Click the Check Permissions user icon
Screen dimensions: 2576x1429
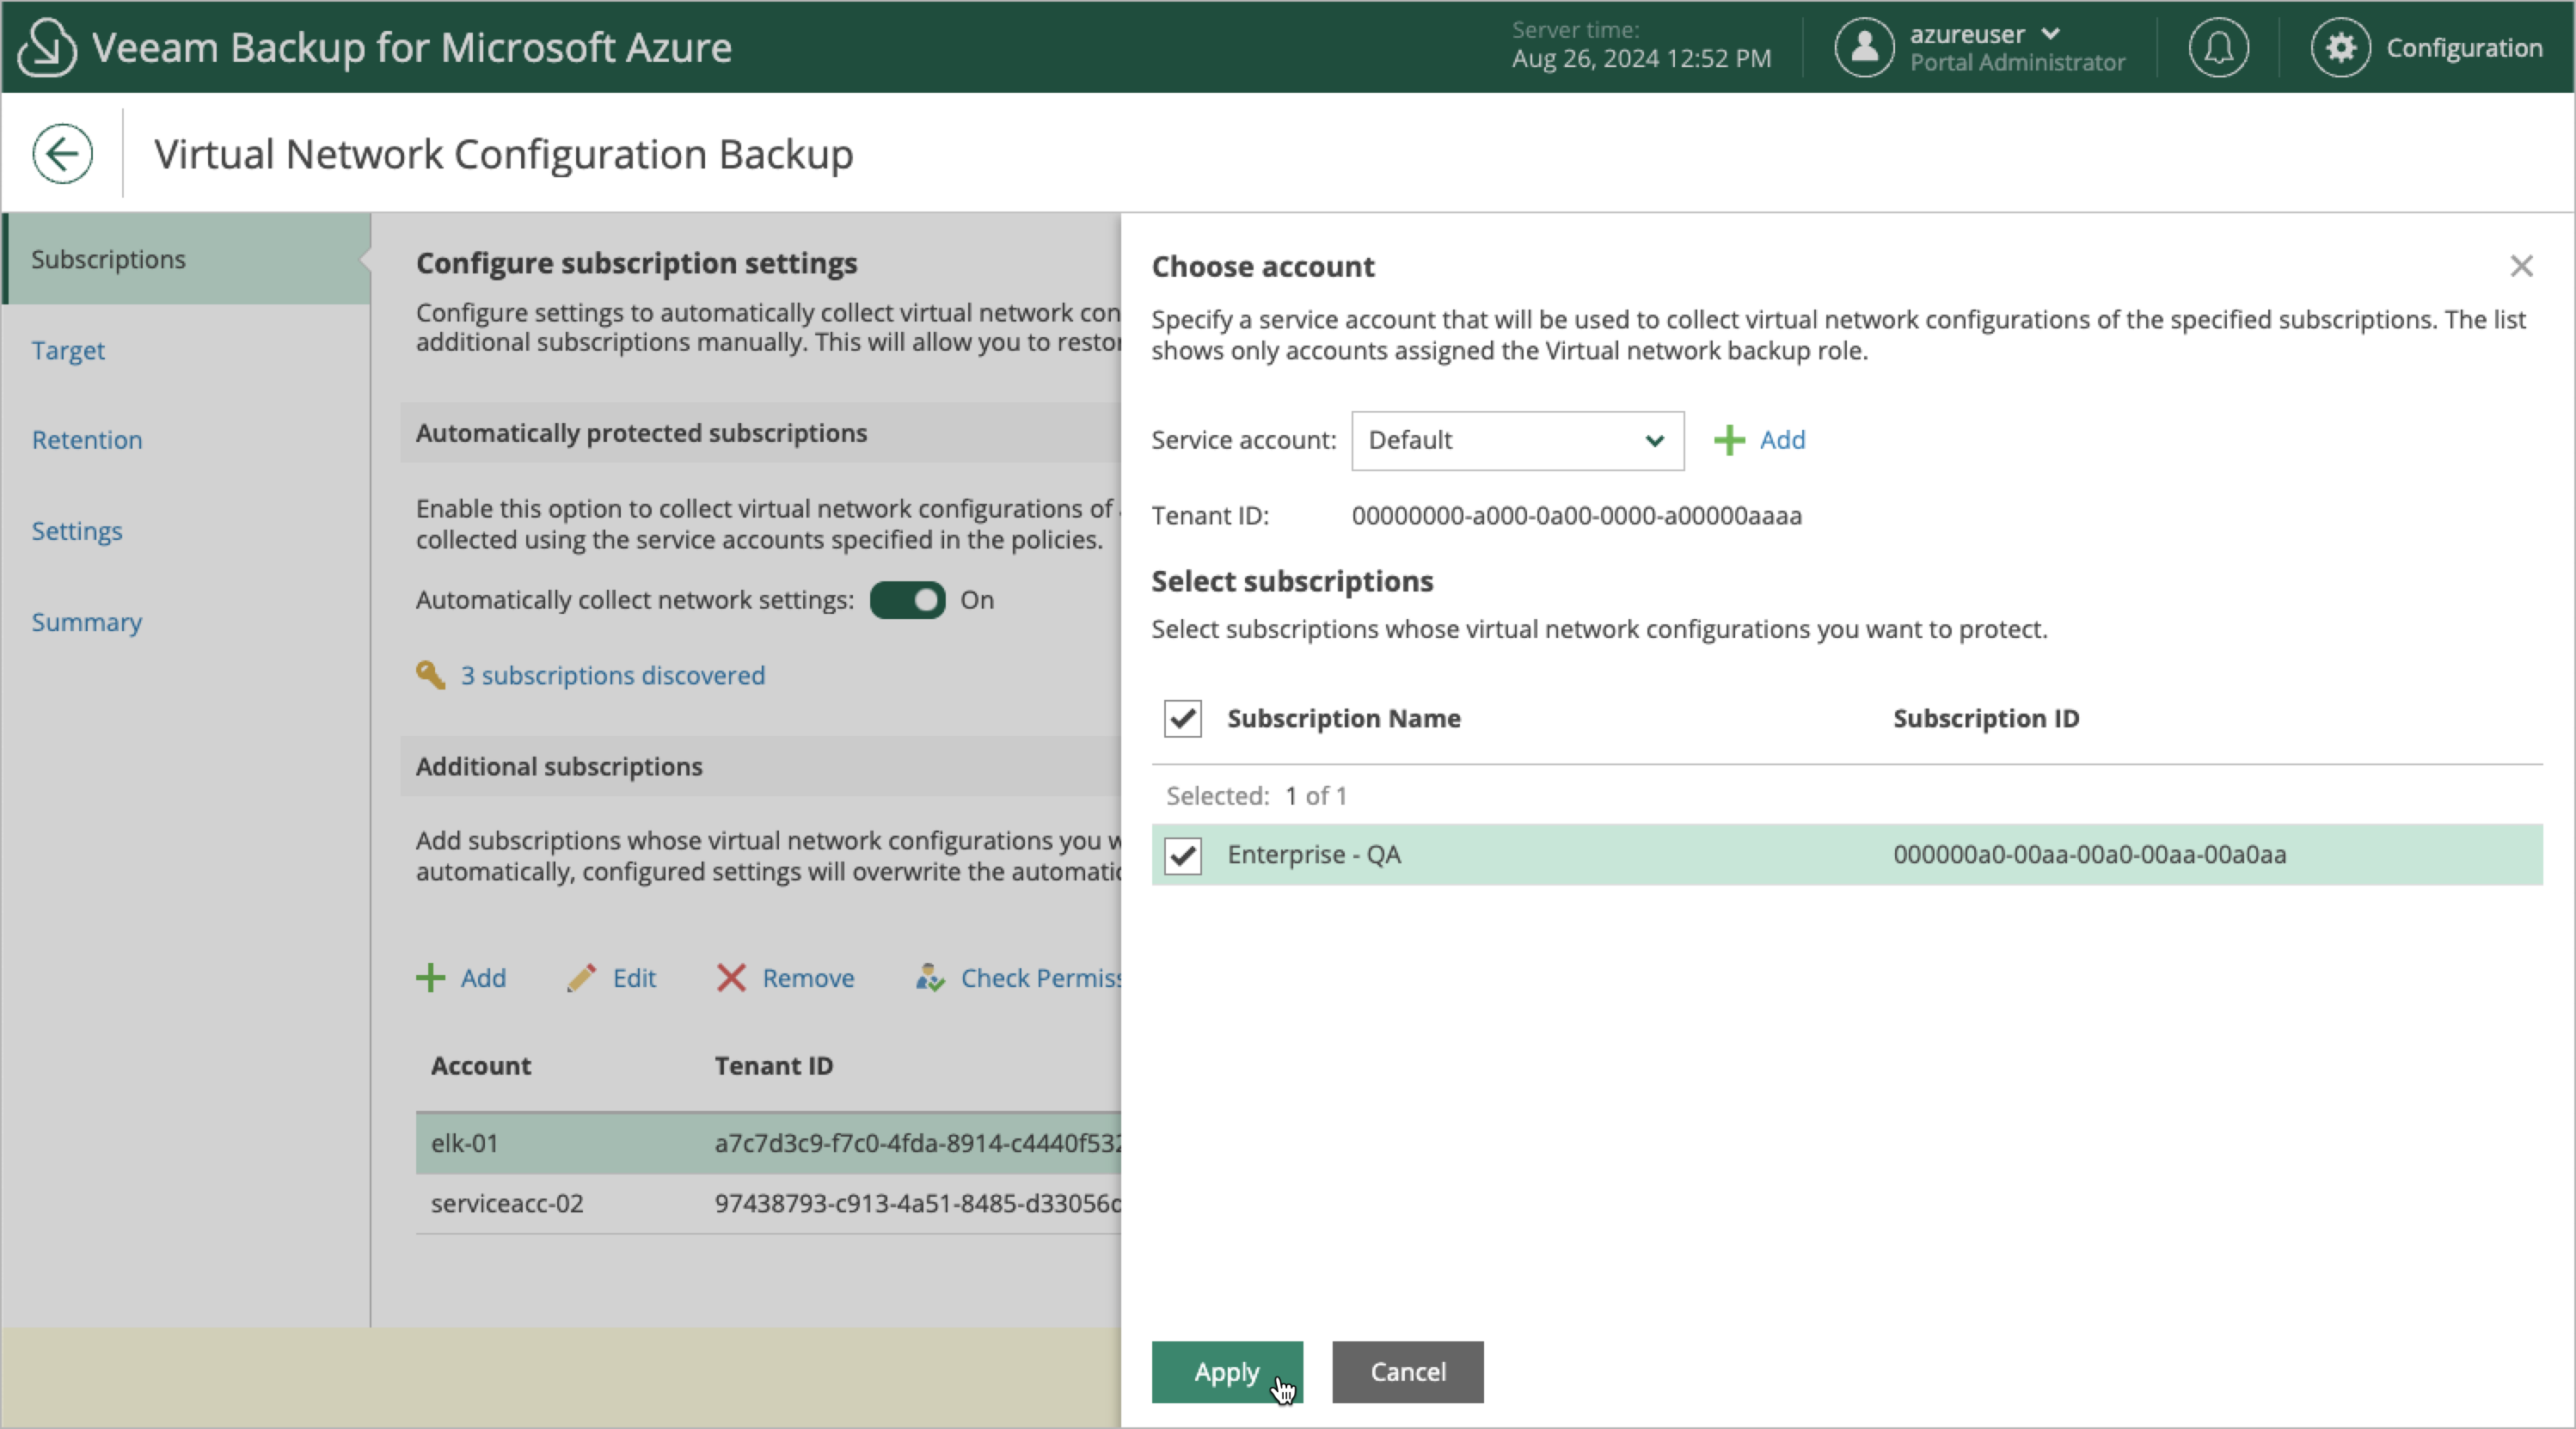click(x=930, y=978)
